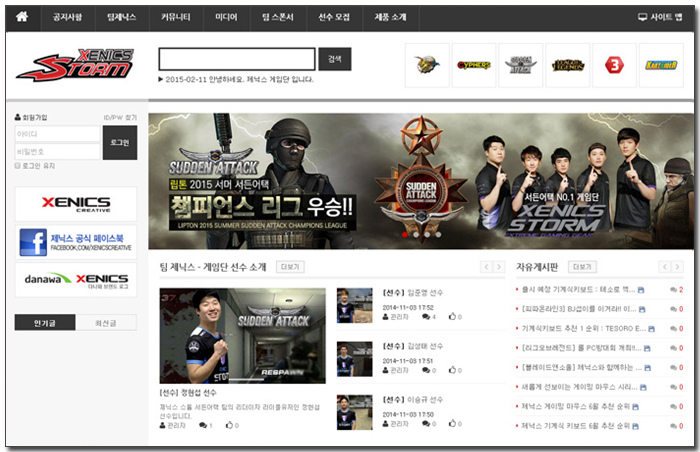This screenshot has height=452, width=700.
Task: Select the second carousel dot
Action: click(x=416, y=234)
